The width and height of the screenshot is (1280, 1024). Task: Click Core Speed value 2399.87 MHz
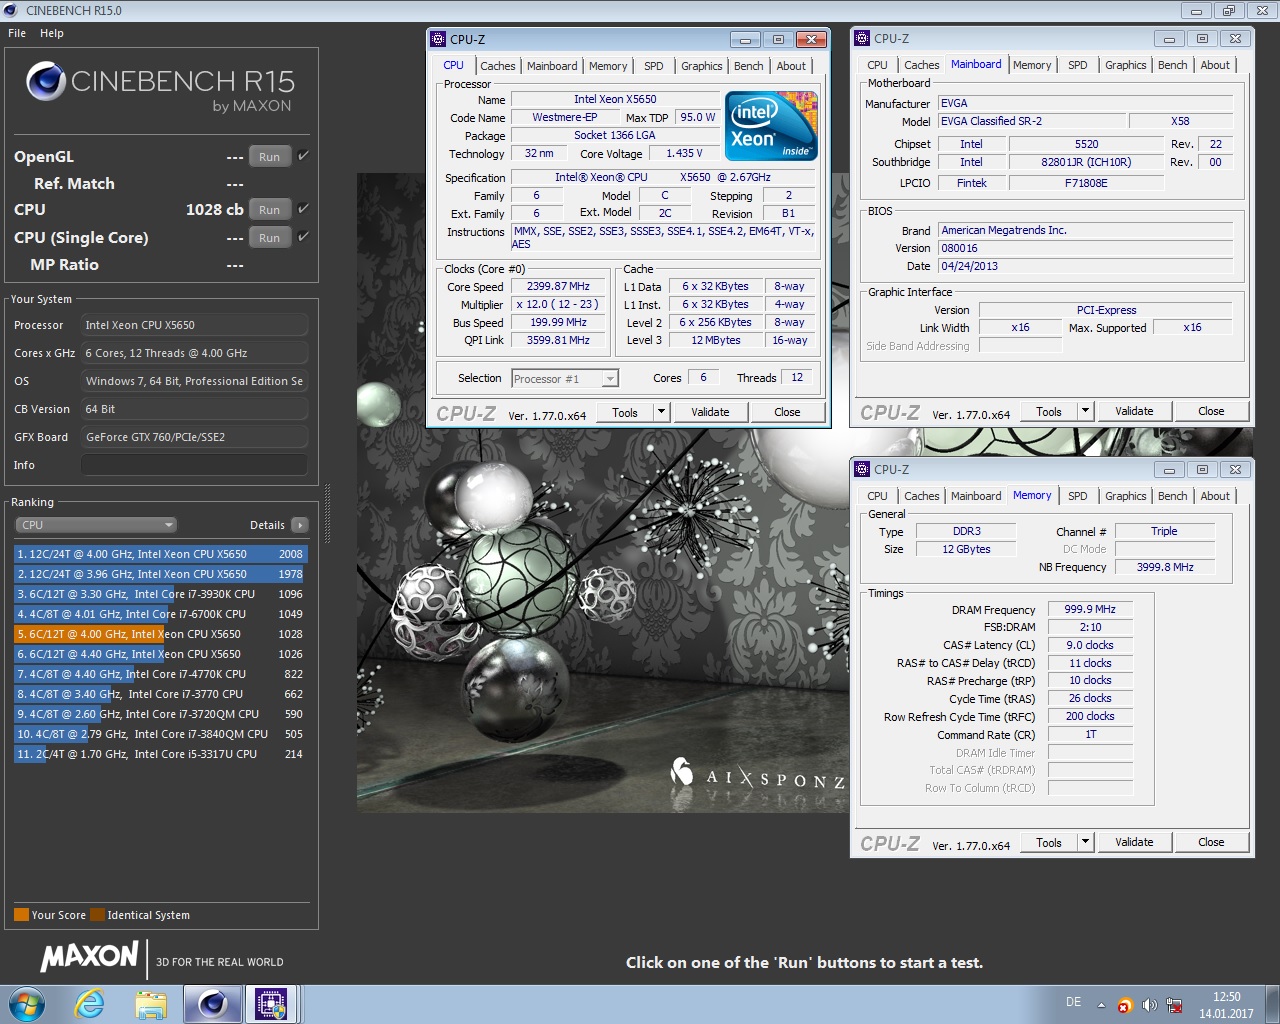558,286
